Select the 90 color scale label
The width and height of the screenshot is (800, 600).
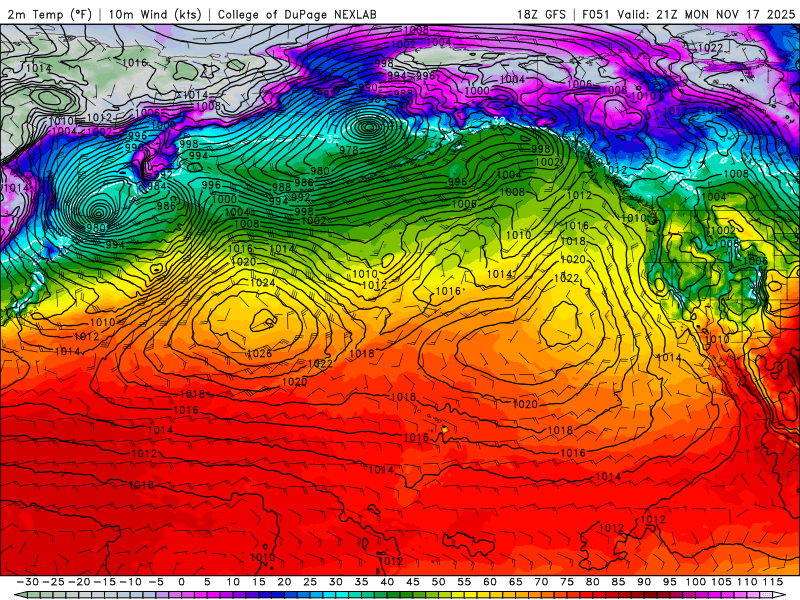(644, 582)
